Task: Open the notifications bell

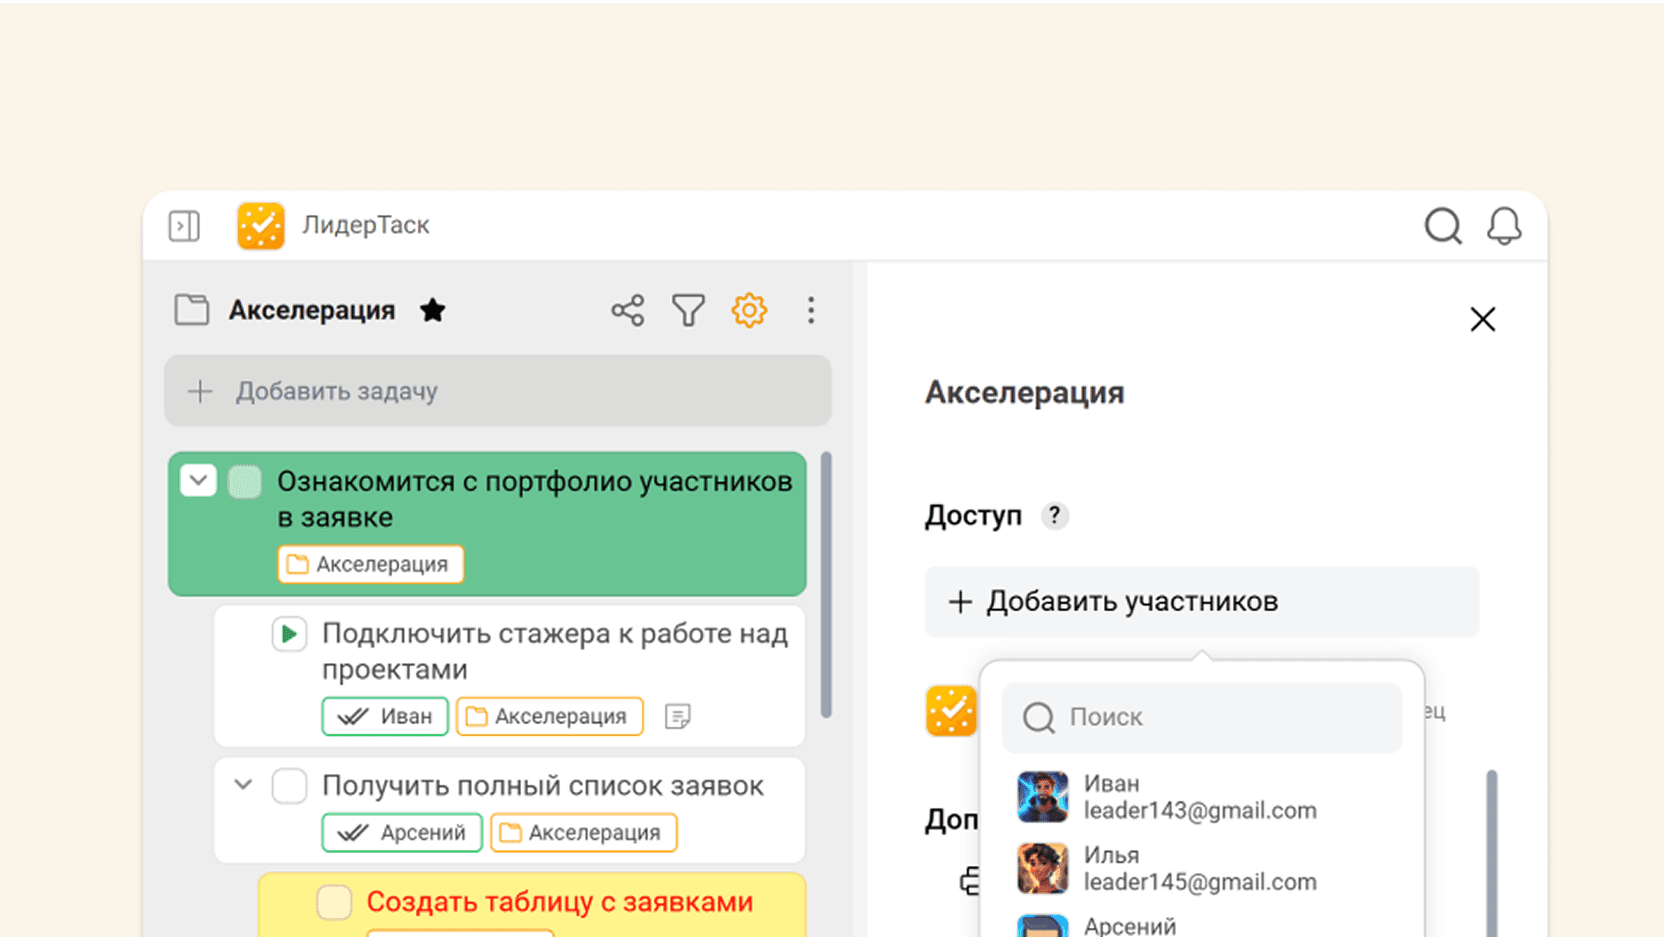Action: point(1504,226)
